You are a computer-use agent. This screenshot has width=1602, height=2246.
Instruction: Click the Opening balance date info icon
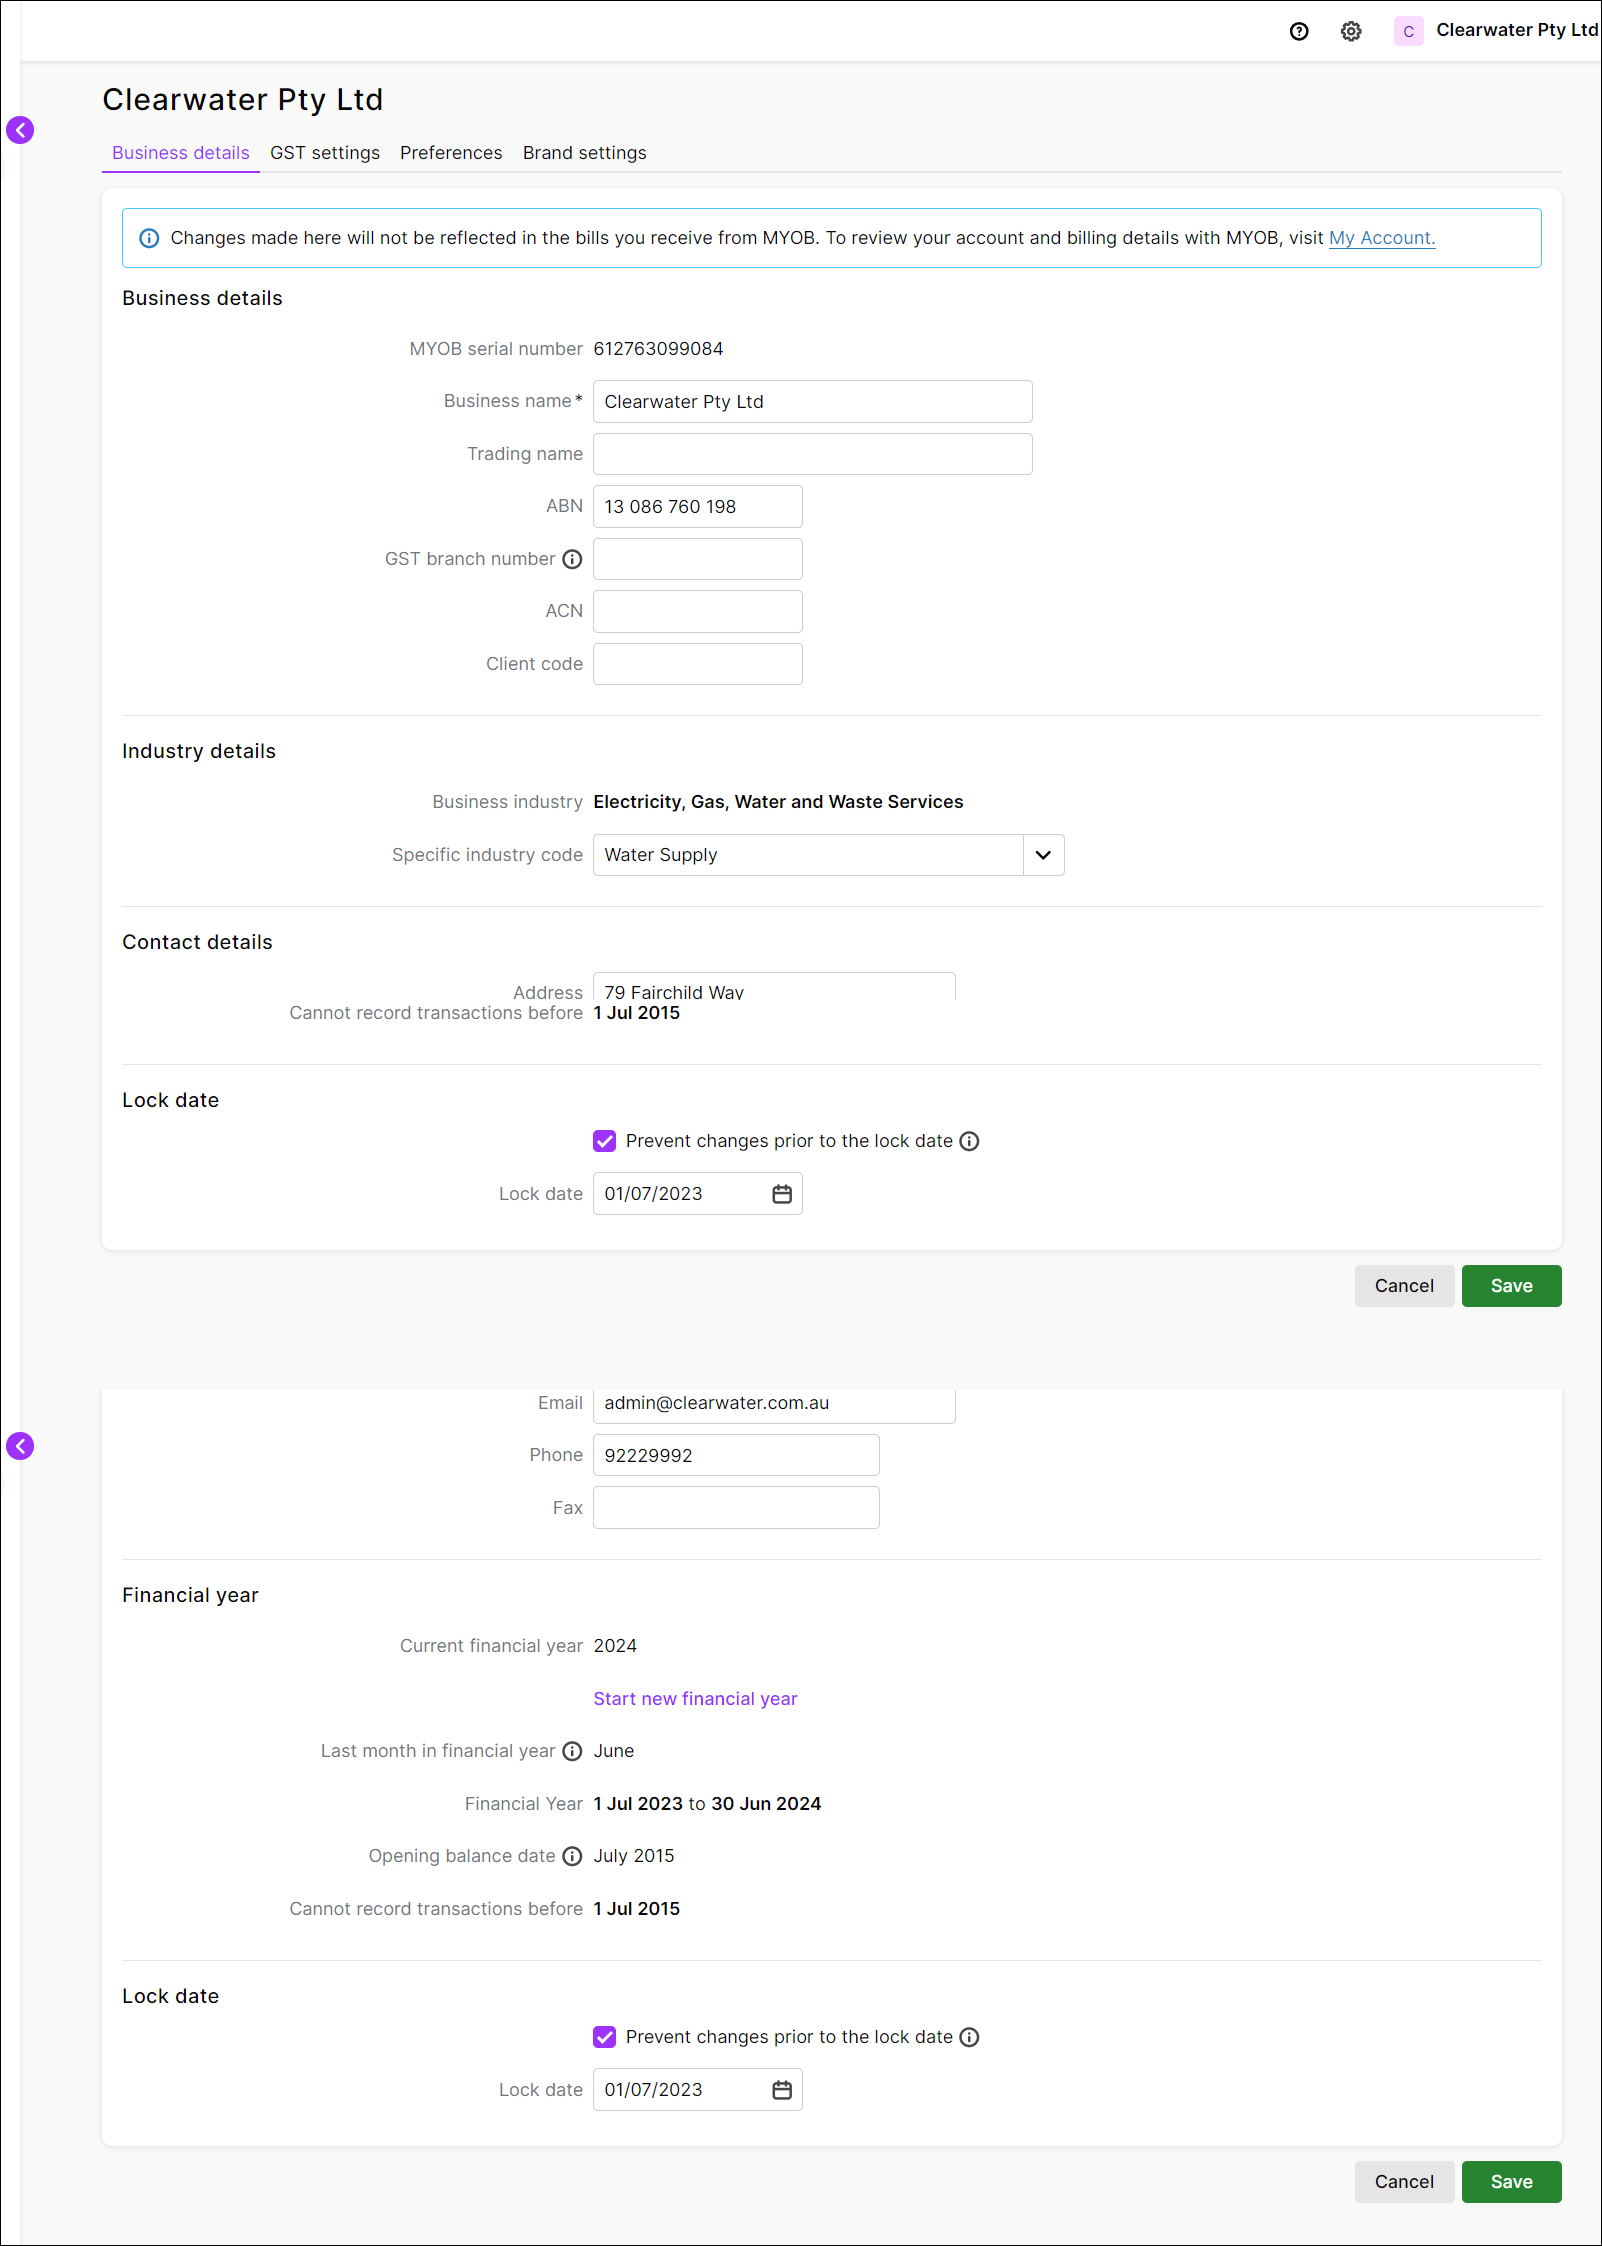572,1856
